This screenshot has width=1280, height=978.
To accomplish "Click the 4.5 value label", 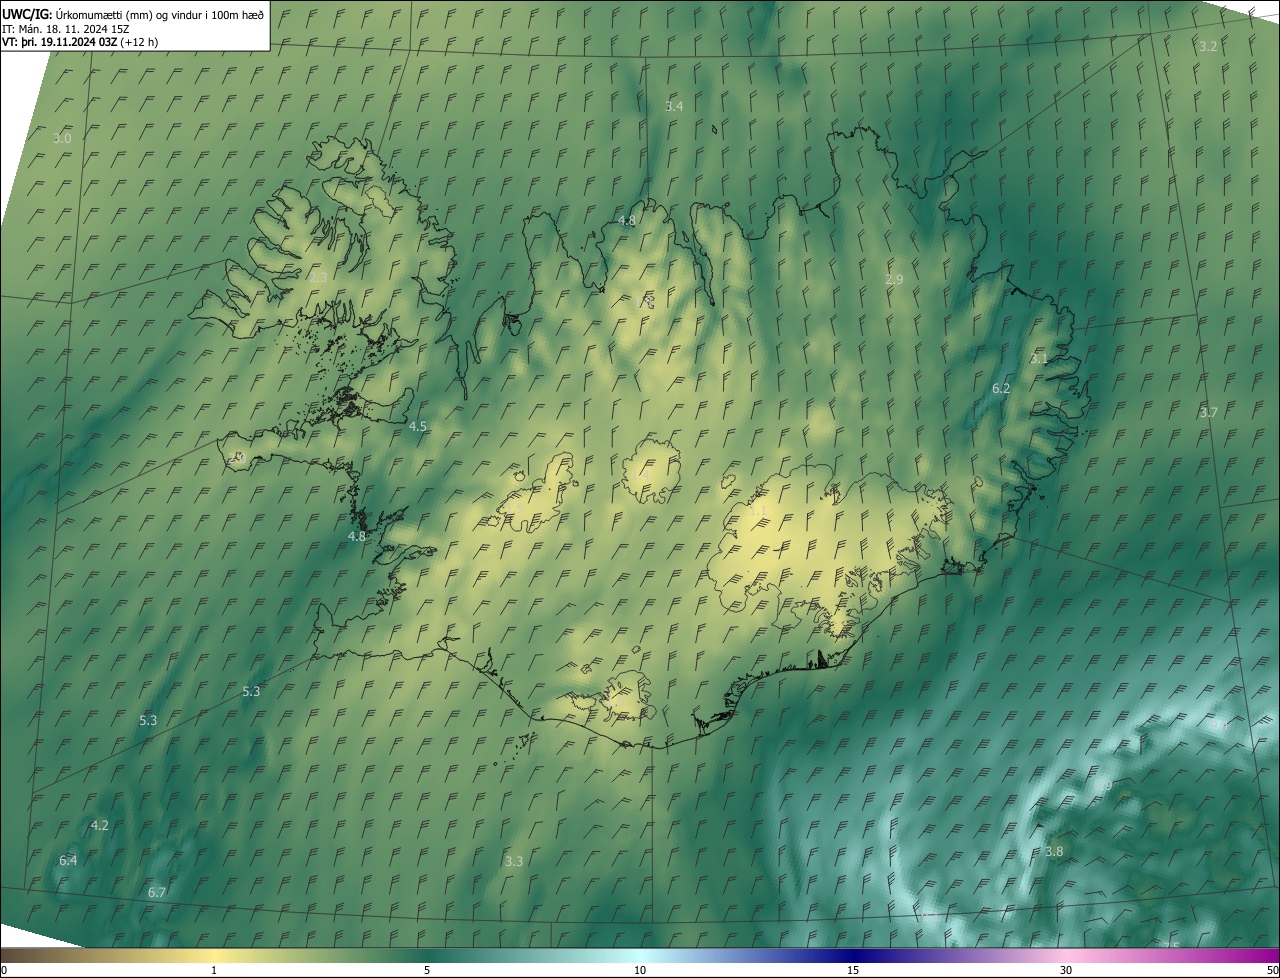I will (x=417, y=426).
